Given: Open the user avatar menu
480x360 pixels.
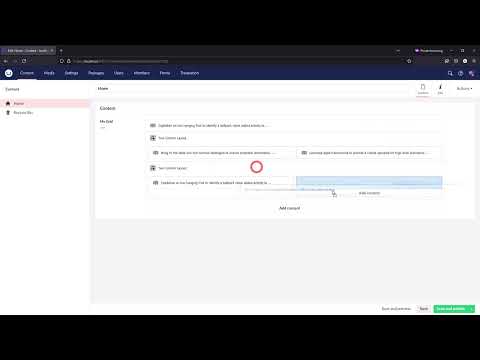Looking at the screenshot, I should (471, 73).
